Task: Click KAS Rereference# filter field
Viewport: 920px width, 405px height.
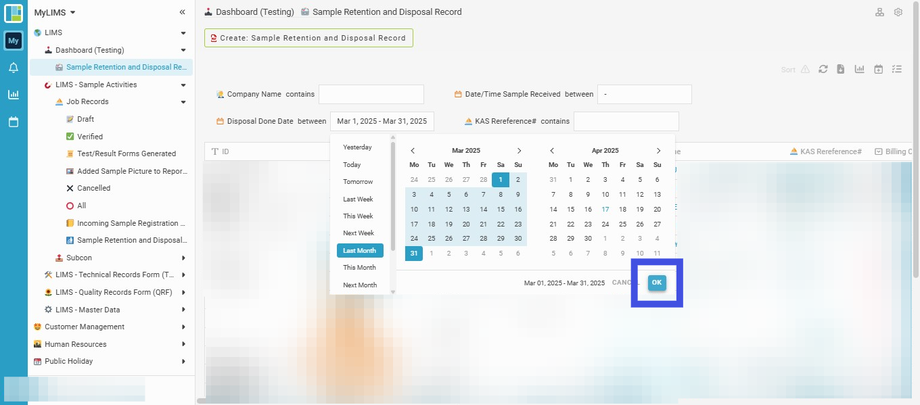Action: click(x=626, y=122)
